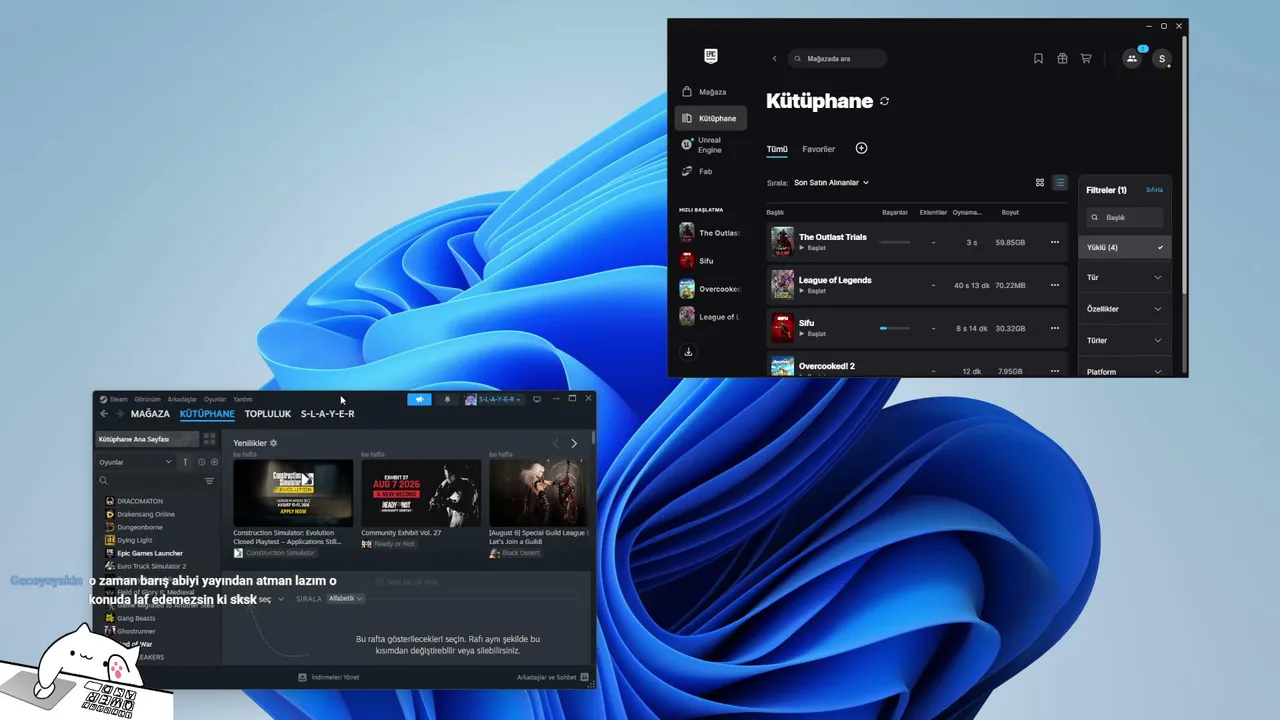Viewport: 1280px width, 720px height.
Task: Click Epic store search field Mağazada ara
Action: 837,59
